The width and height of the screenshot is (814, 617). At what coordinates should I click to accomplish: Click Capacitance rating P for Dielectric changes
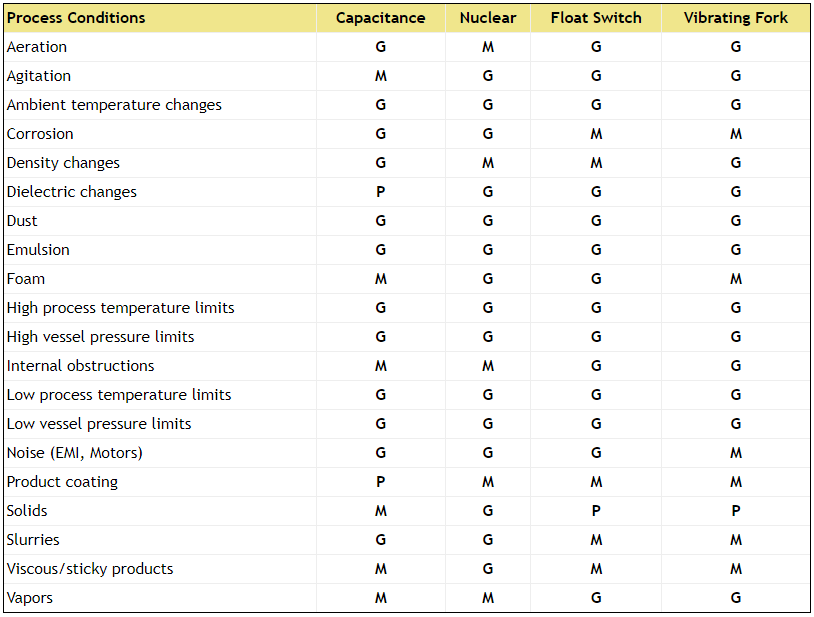(380, 192)
